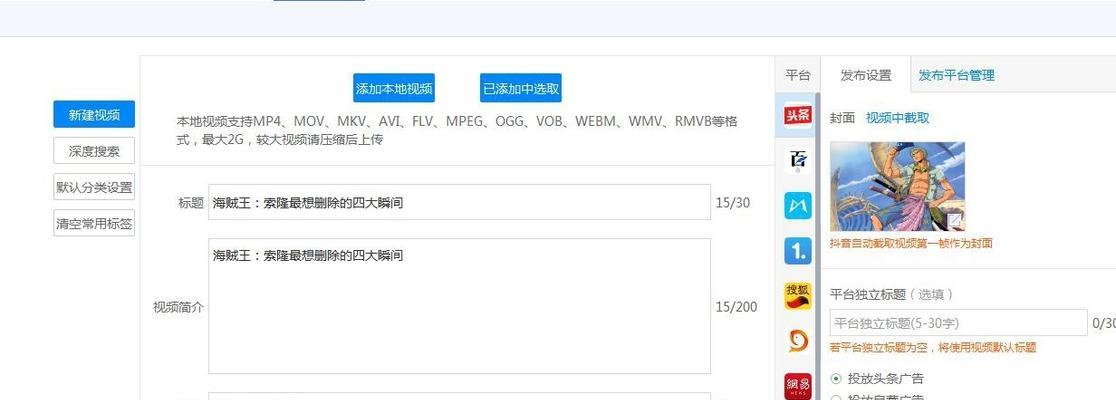Select the Baijiahao (百) platform icon
The image size is (1116, 400).
797,161
